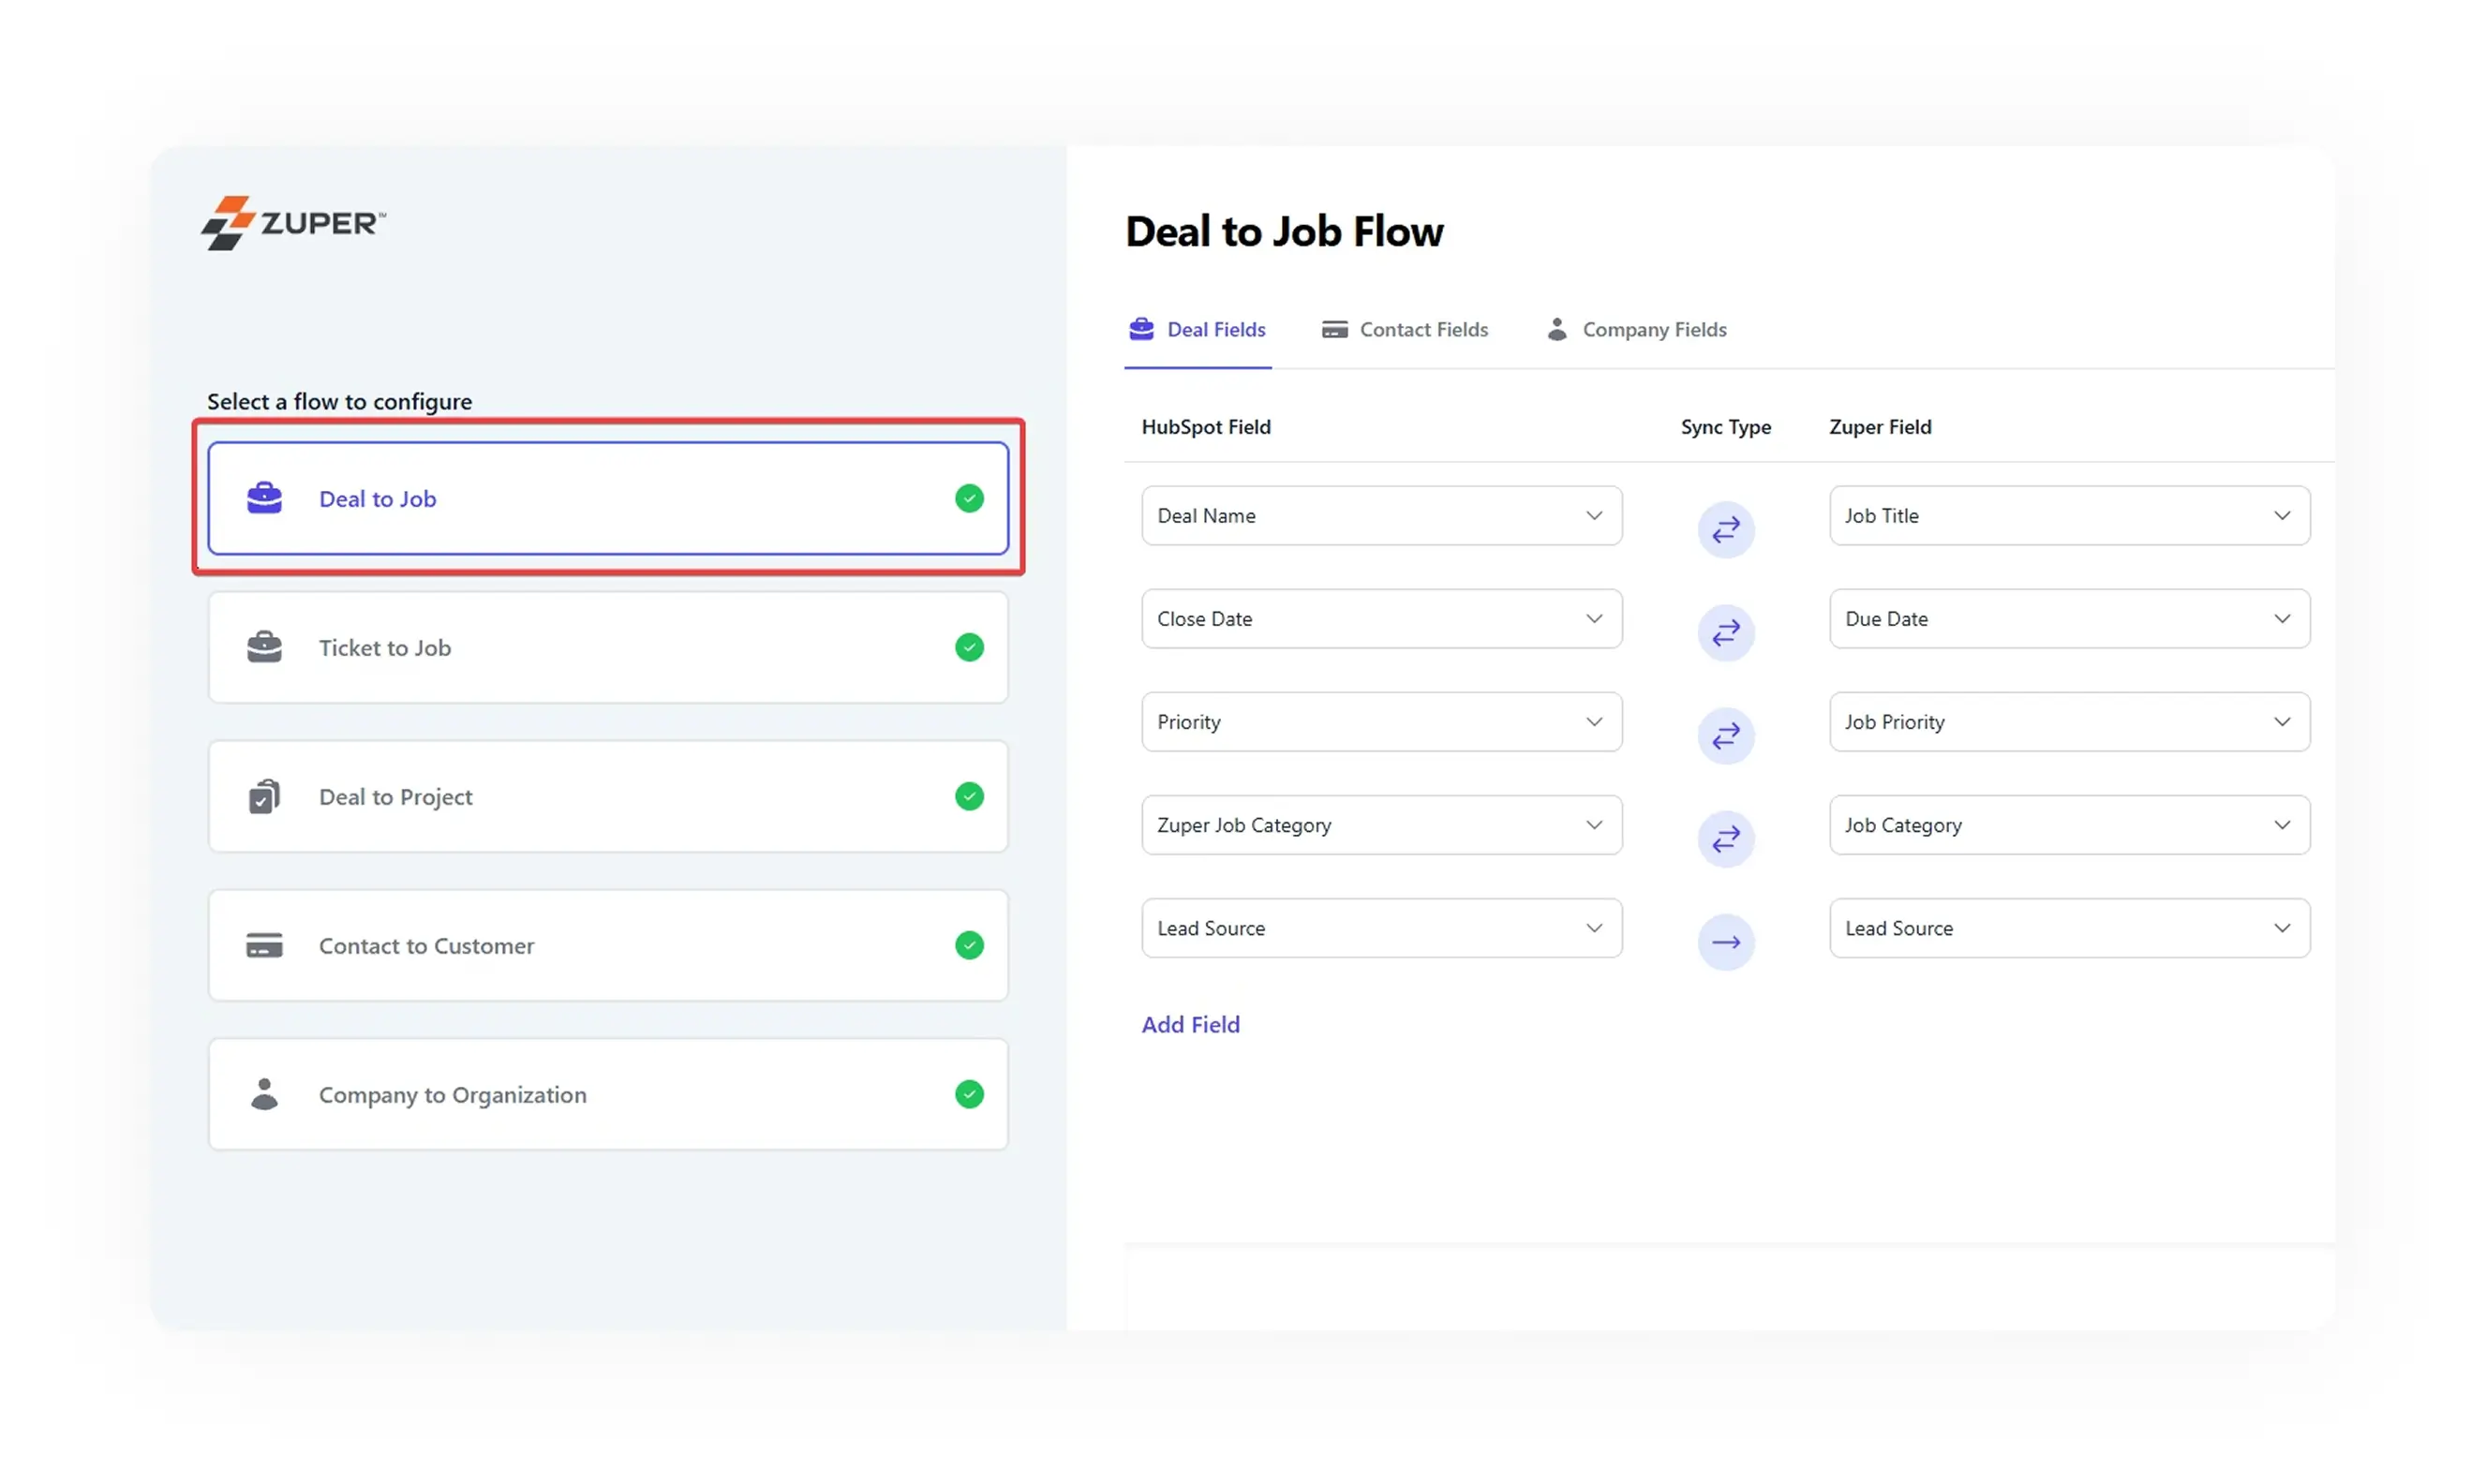Click the Zuper Field column header
2485x1484 pixels.
[1880, 427]
